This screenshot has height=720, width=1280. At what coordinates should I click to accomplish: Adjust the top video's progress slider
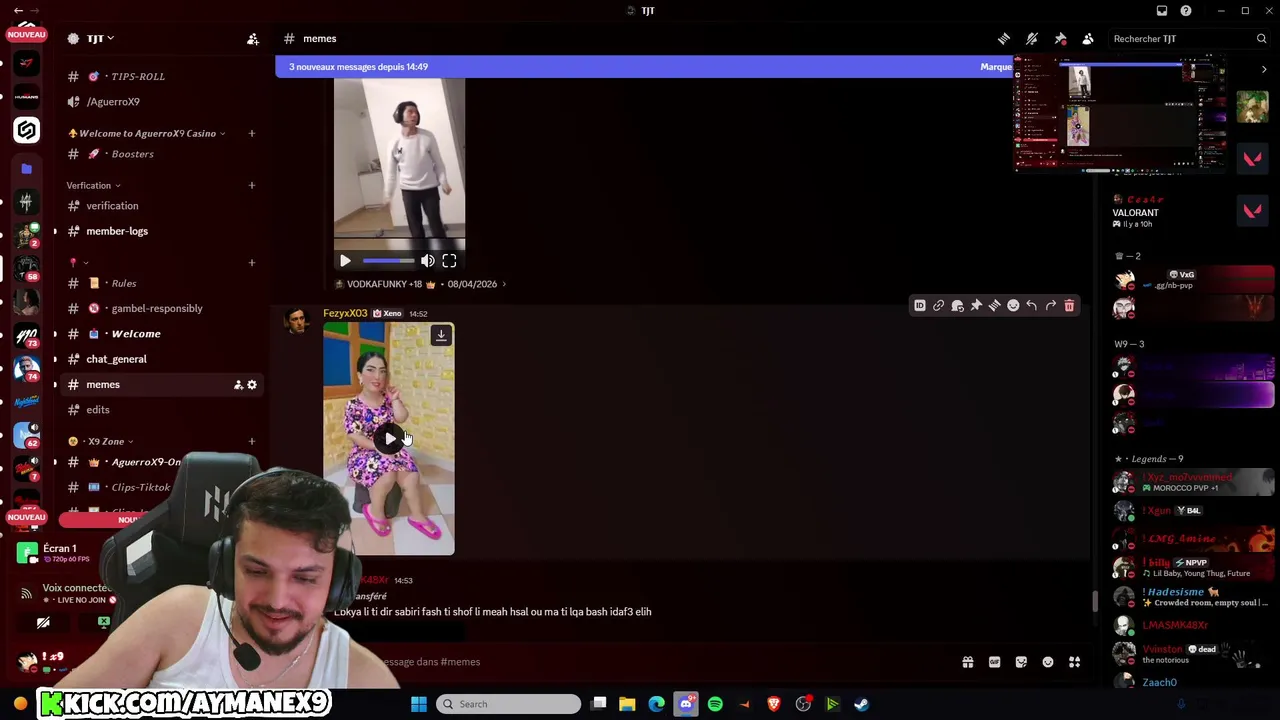click(388, 261)
